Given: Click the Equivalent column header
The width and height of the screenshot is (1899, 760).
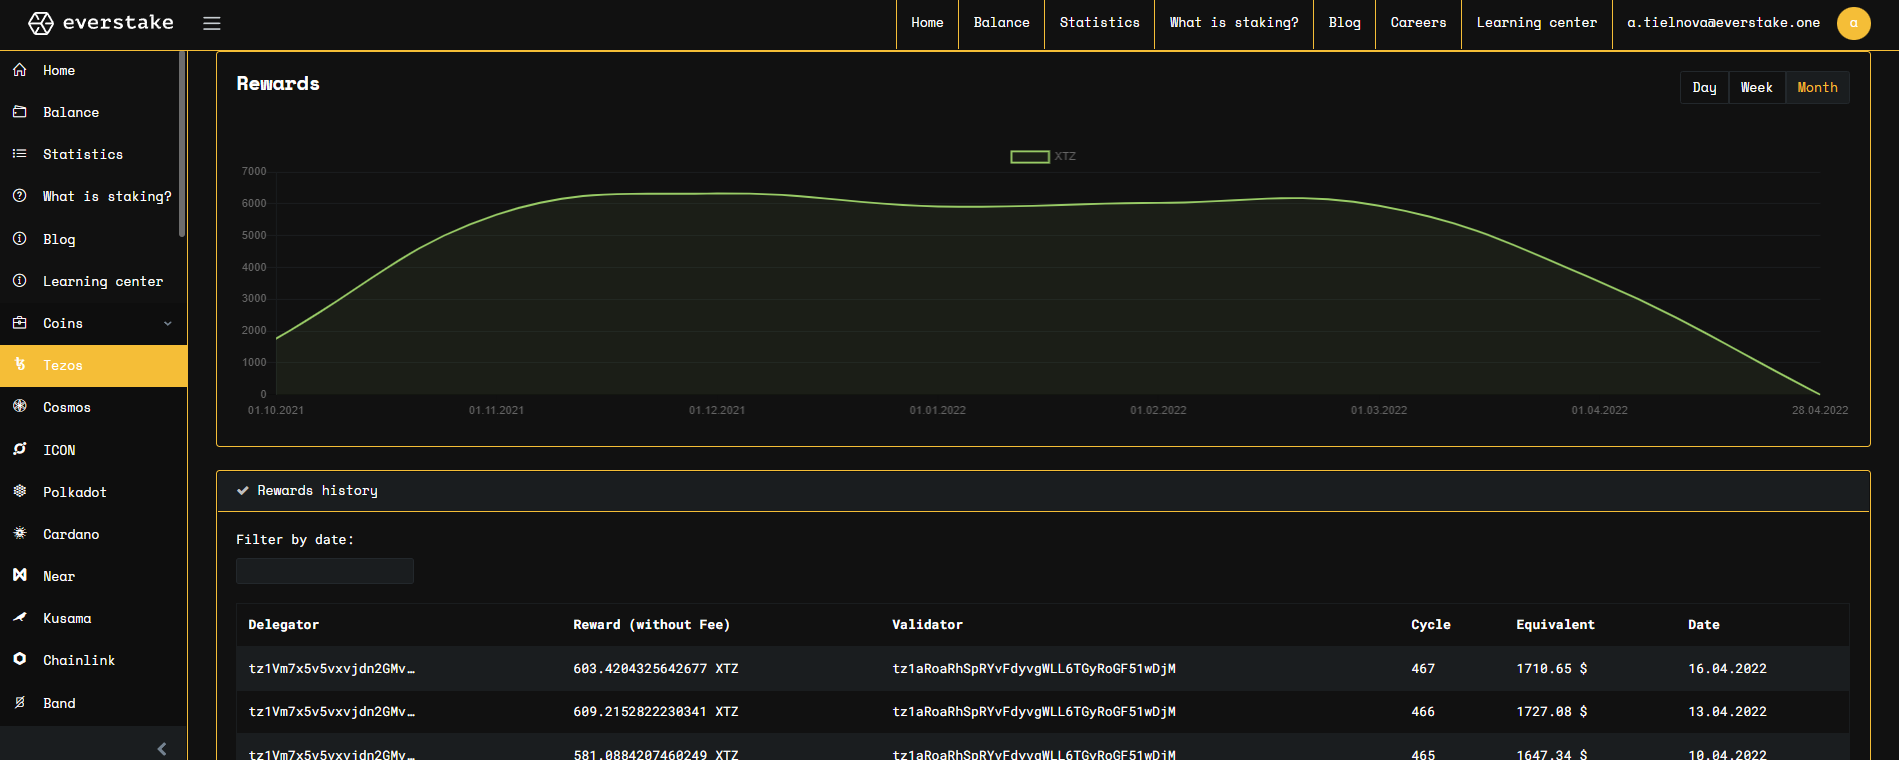Looking at the screenshot, I should (x=1556, y=625).
